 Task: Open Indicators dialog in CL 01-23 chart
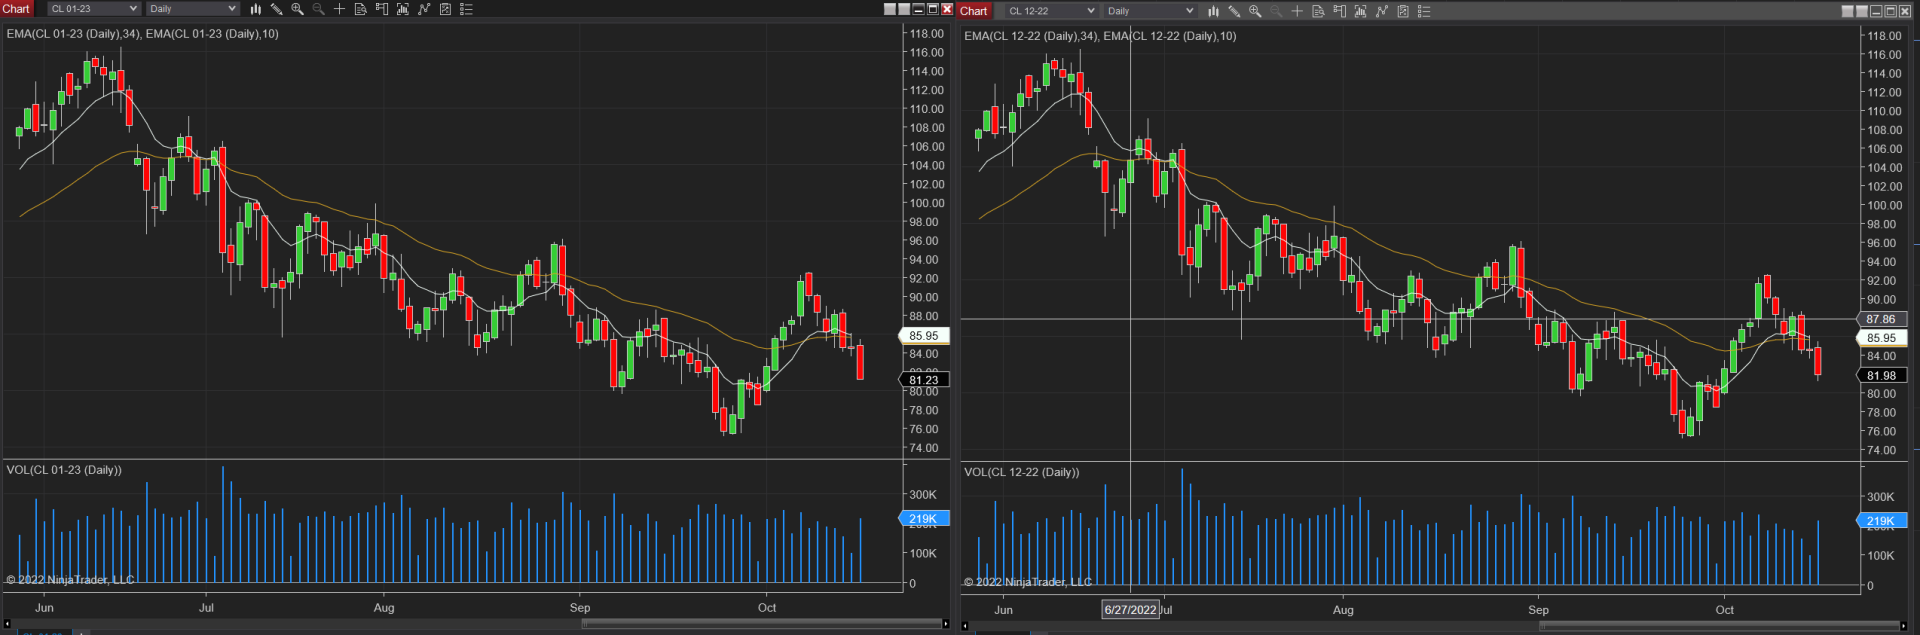(x=424, y=9)
